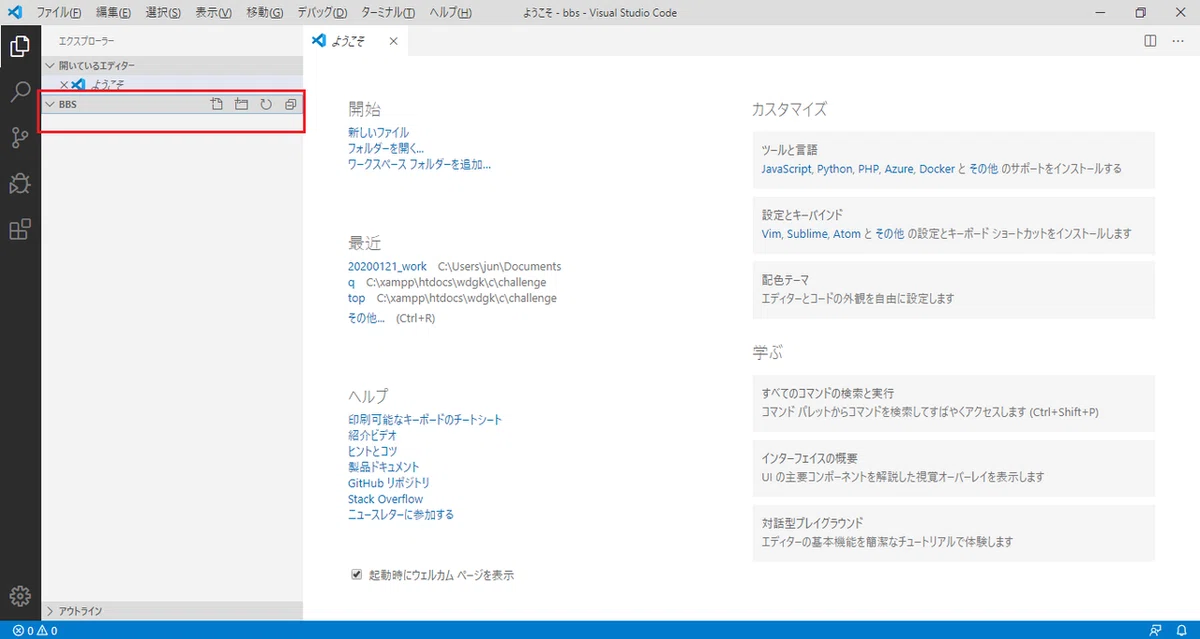Close the ようこそ tab
This screenshot has height=639, width=1200.
click(393, 41)
